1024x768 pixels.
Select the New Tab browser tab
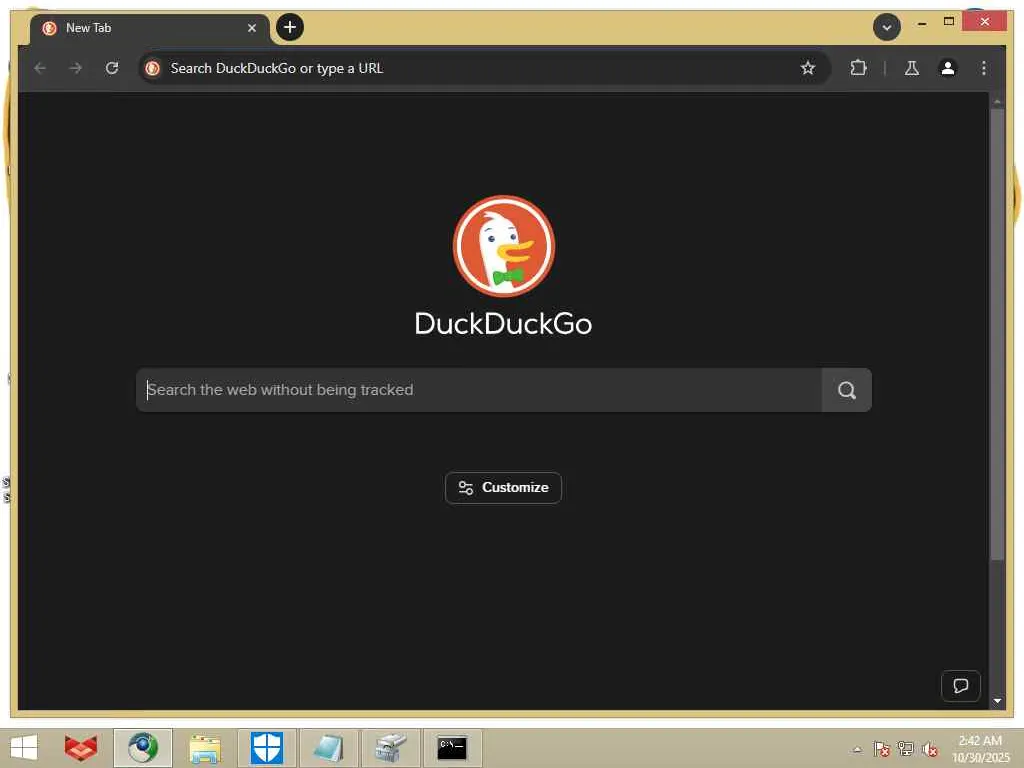tap(149, 28)
